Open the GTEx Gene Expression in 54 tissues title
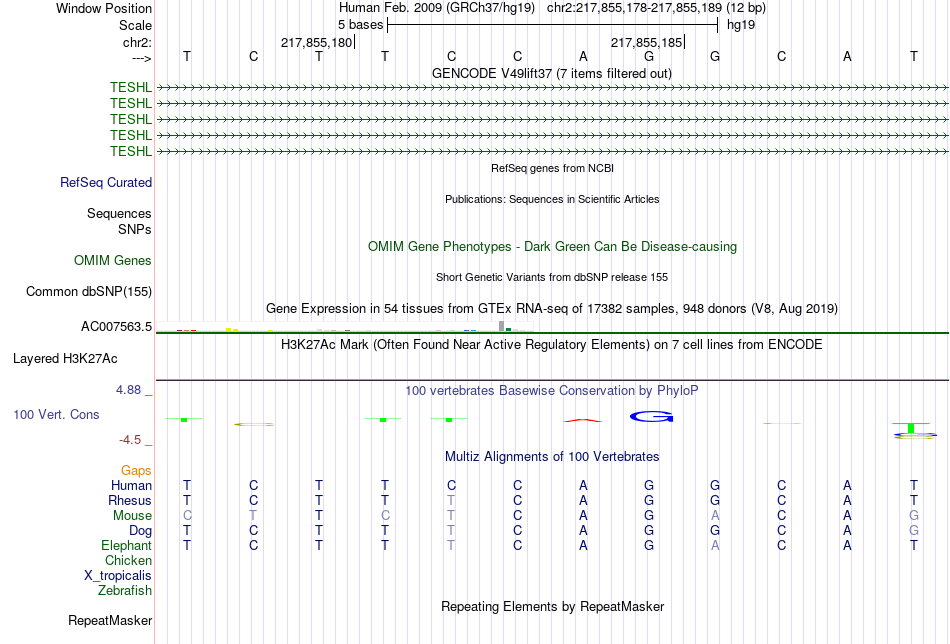Image resolution: width=950 pixels, height=644 pixels. [552, 308]
